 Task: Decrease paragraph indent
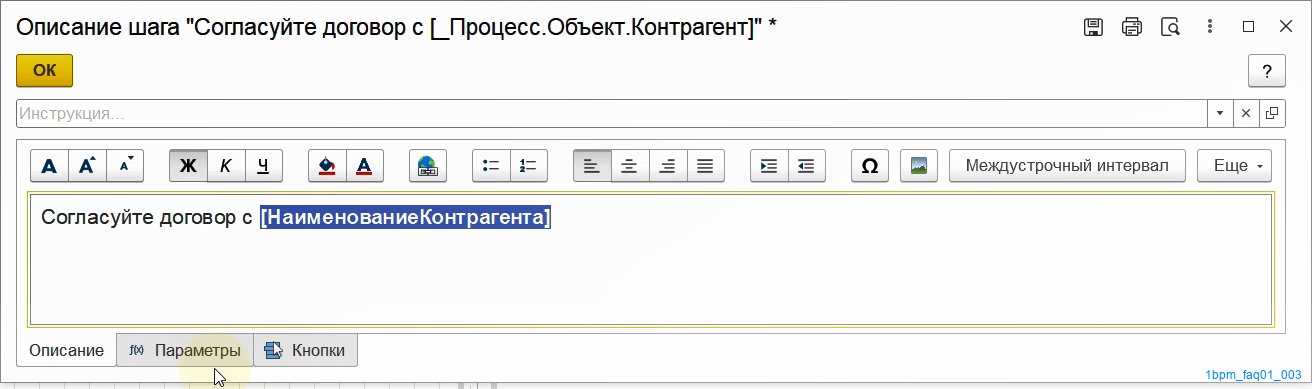click(x=807, y=166)
